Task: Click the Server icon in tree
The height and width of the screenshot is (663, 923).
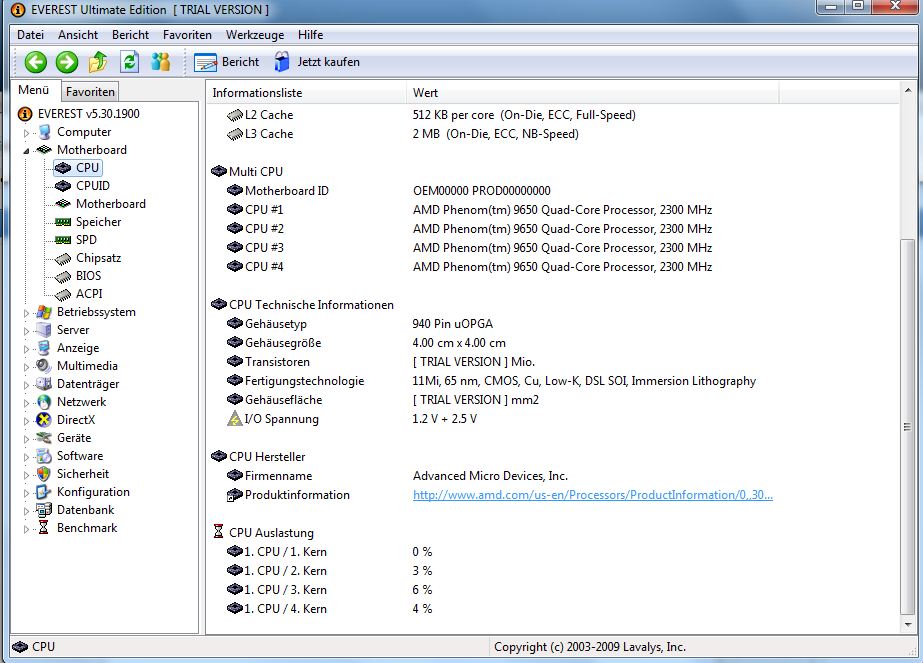Action: 44,330
